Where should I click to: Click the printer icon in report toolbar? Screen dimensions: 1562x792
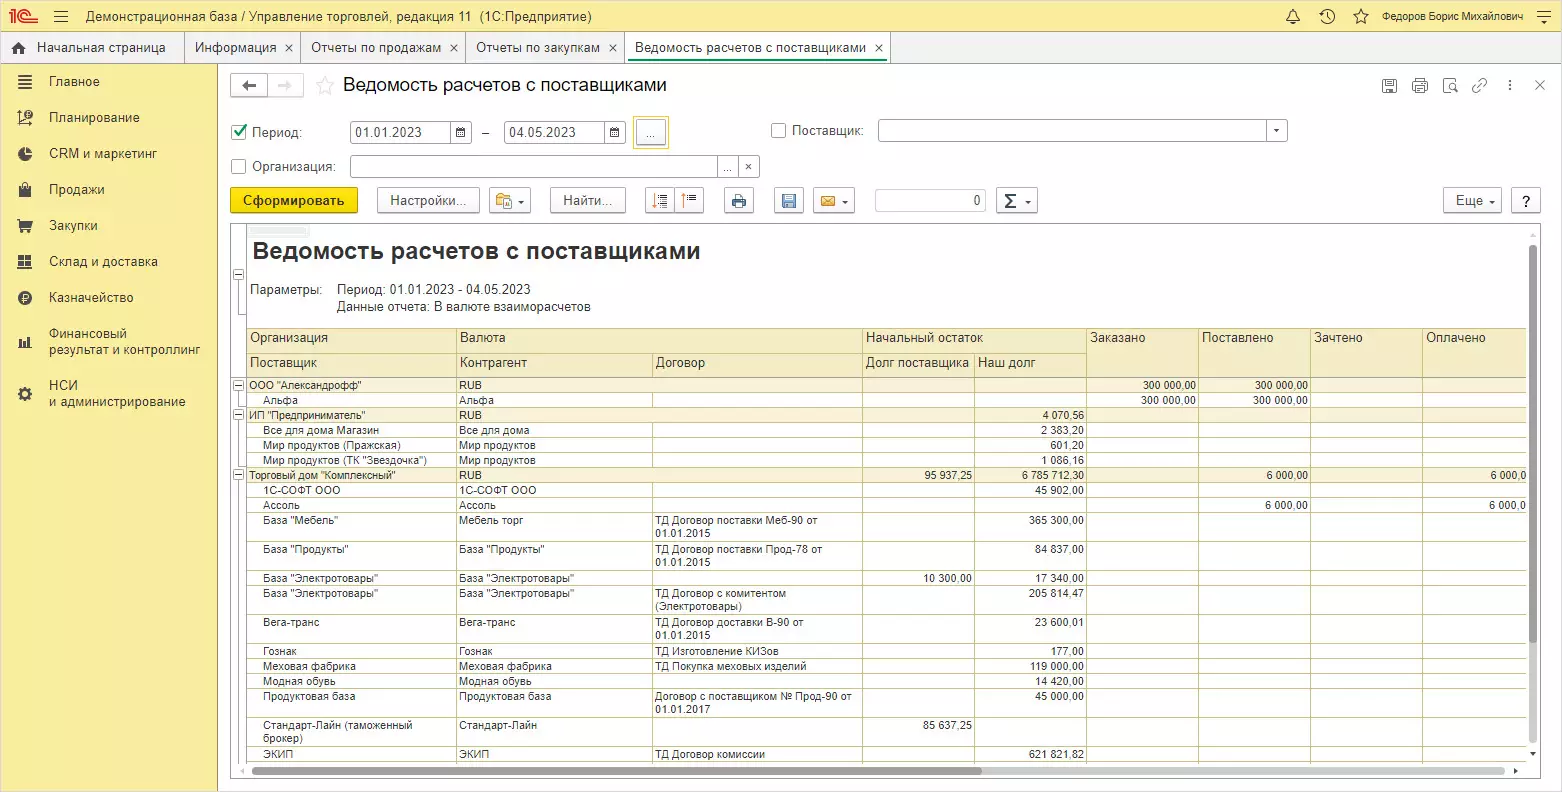coord(738,201)
